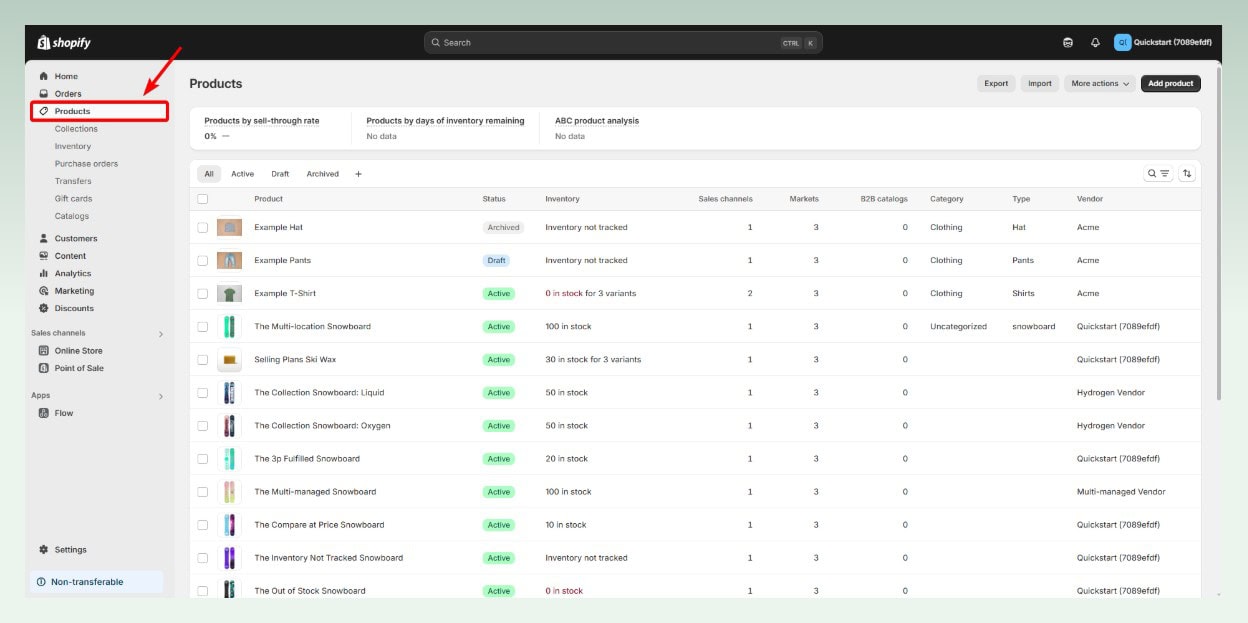Click the Analytics chart icon in the sidebar
This screenshot has height=623, width=1248.
click(43, 273)
